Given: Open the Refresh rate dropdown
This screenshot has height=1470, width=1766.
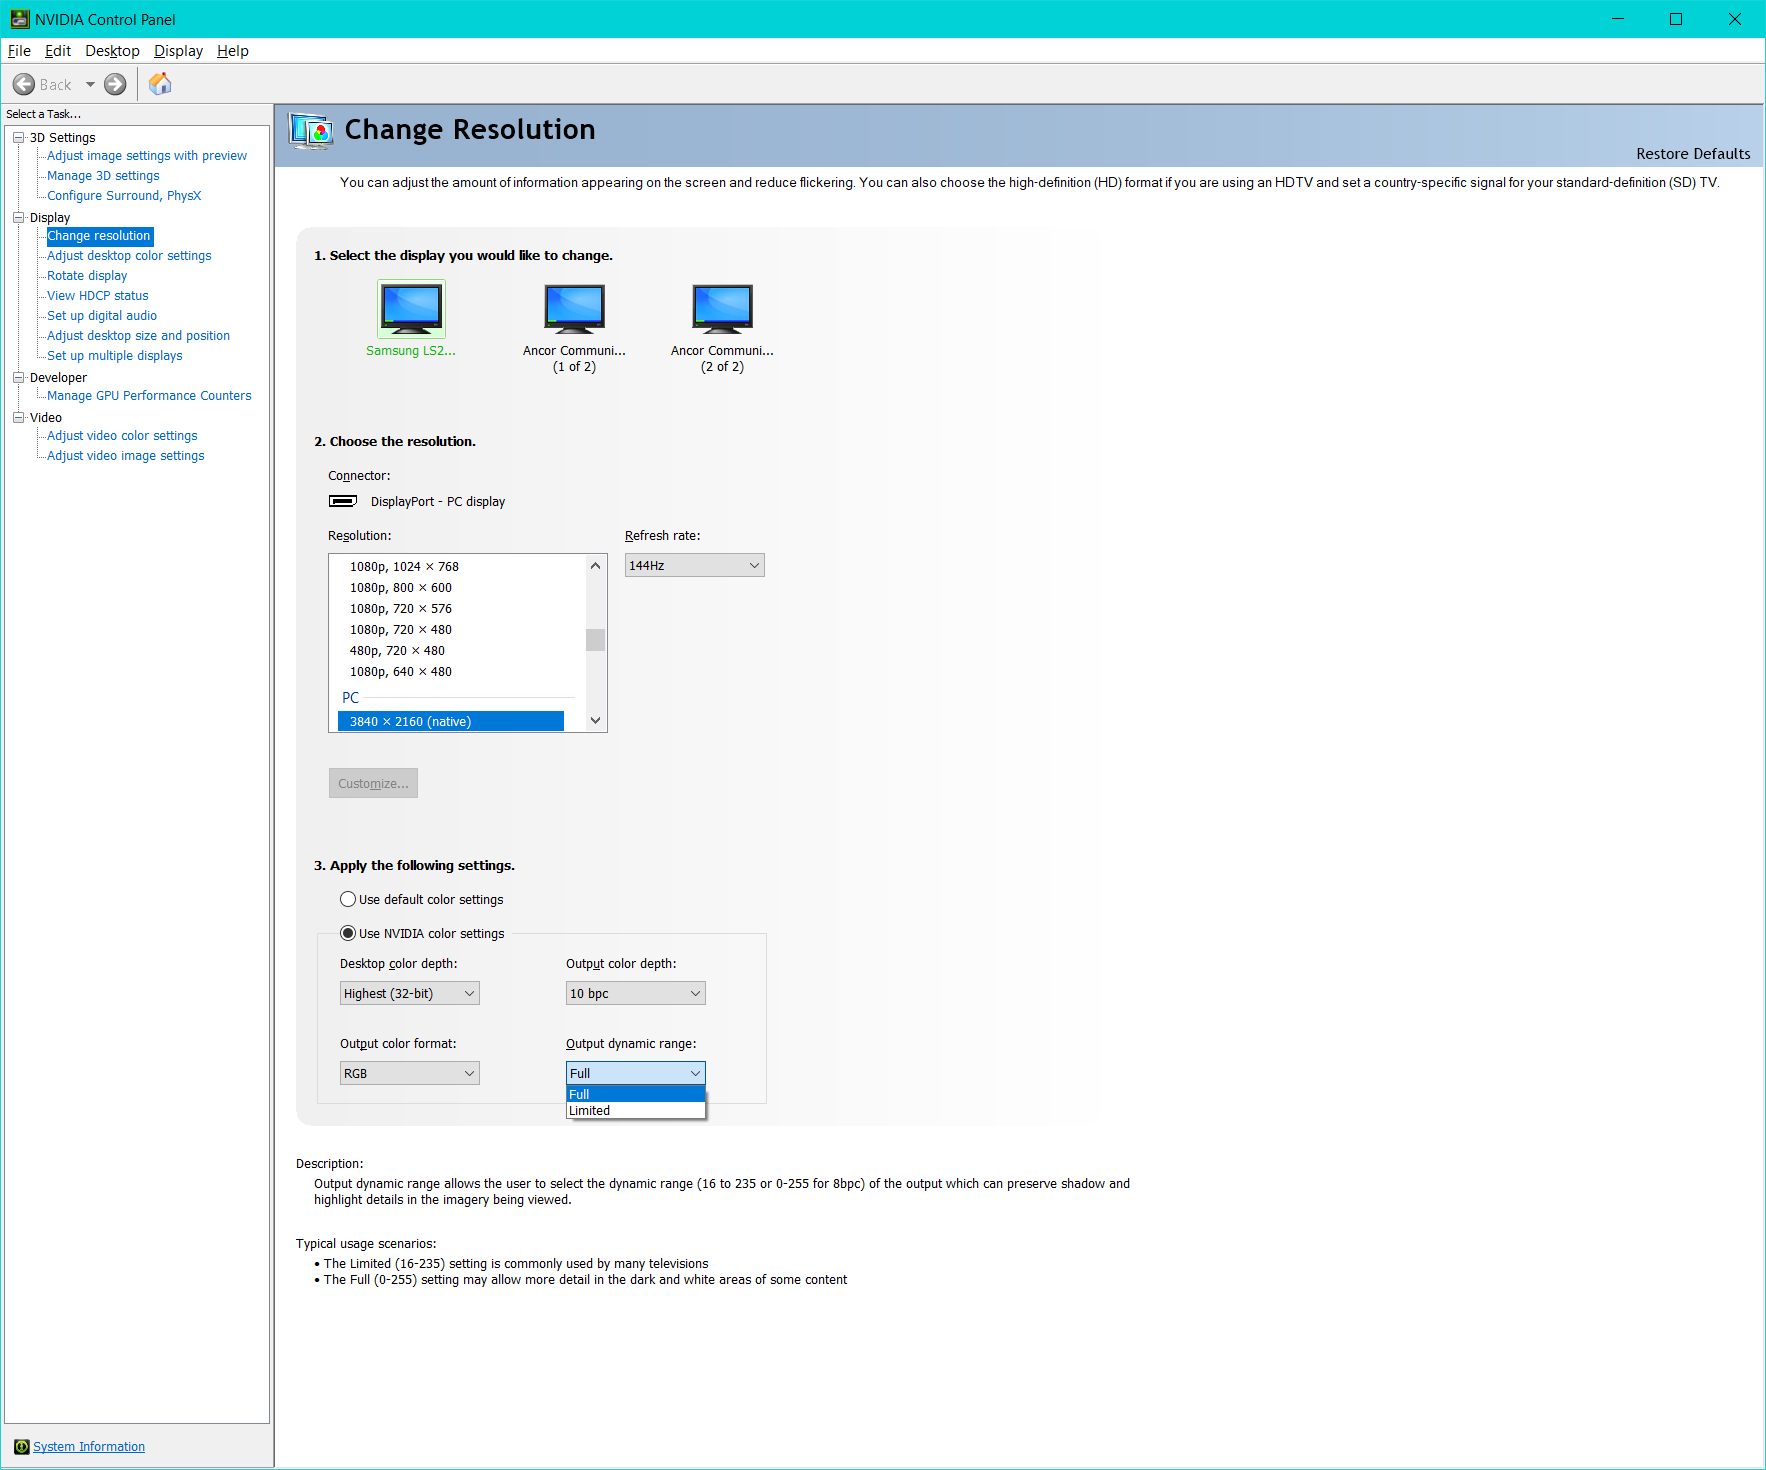Looking at the screenshot, I should point(695,565).
